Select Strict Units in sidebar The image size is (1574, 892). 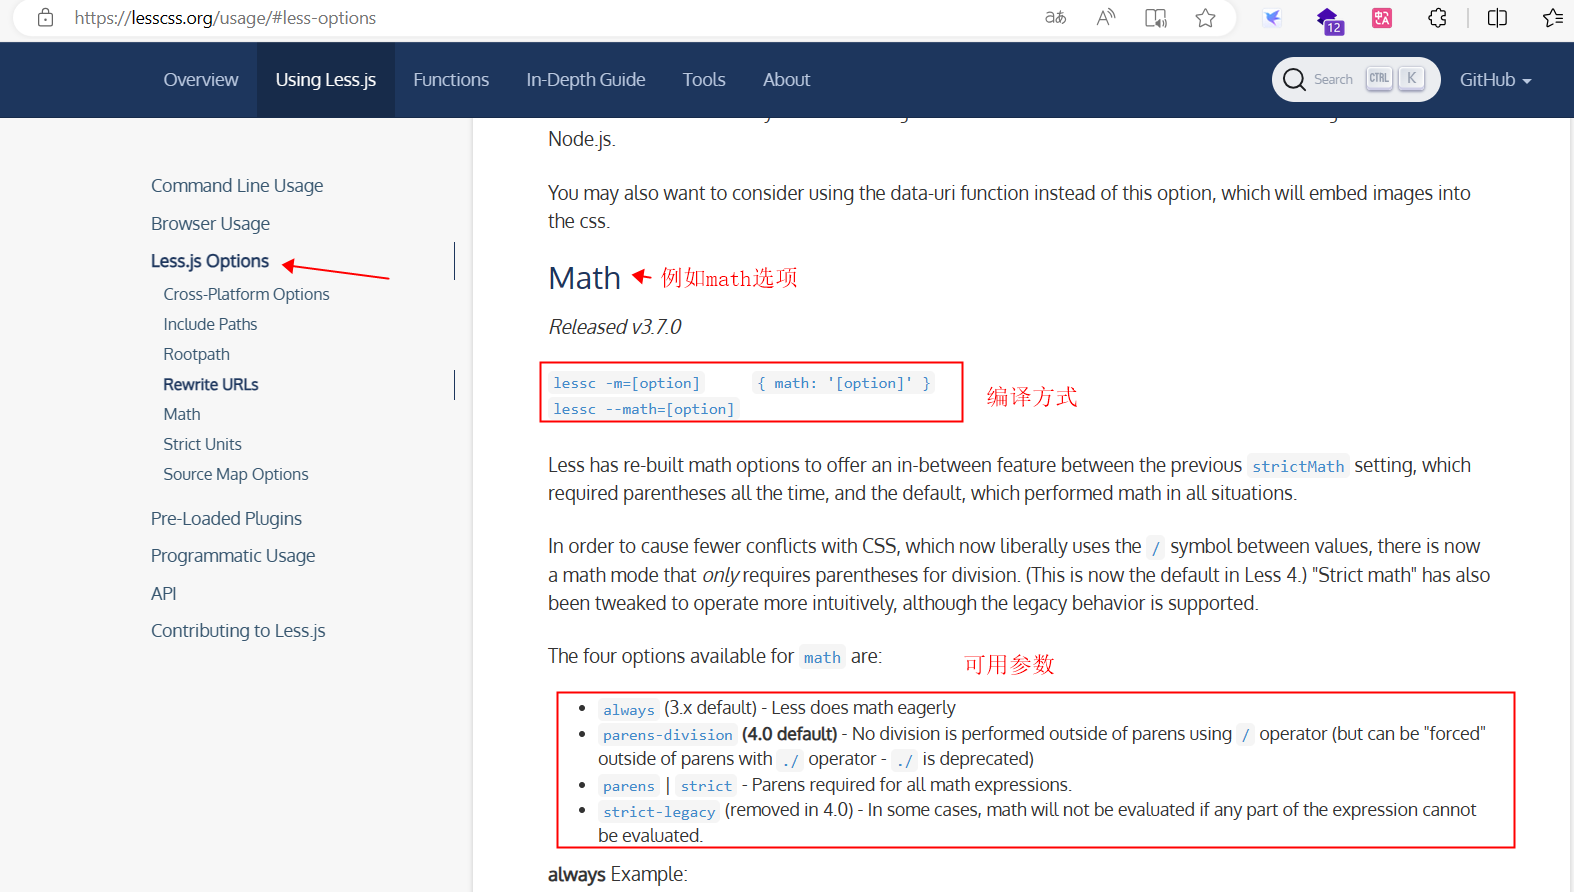[202, 444]
